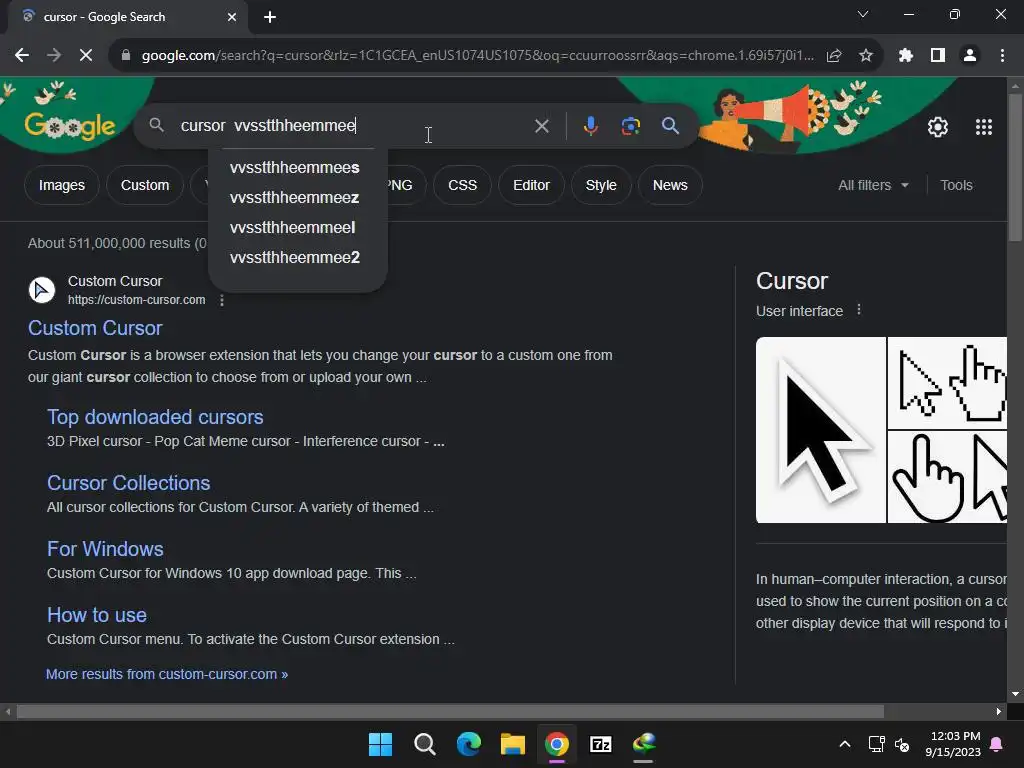Open more options beside User interface
The height and width of the screenshot is (768, 1024).
859,310
